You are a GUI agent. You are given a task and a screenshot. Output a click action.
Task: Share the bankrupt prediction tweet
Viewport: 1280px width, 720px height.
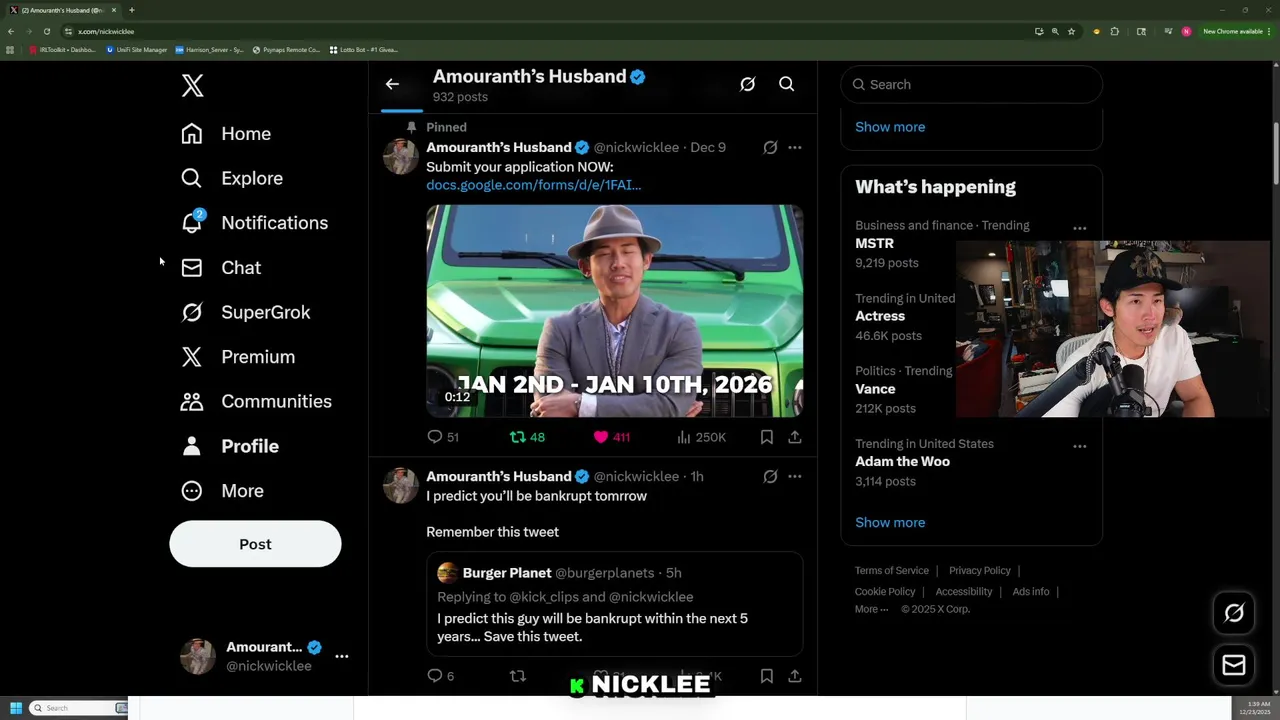pos(795,676)
